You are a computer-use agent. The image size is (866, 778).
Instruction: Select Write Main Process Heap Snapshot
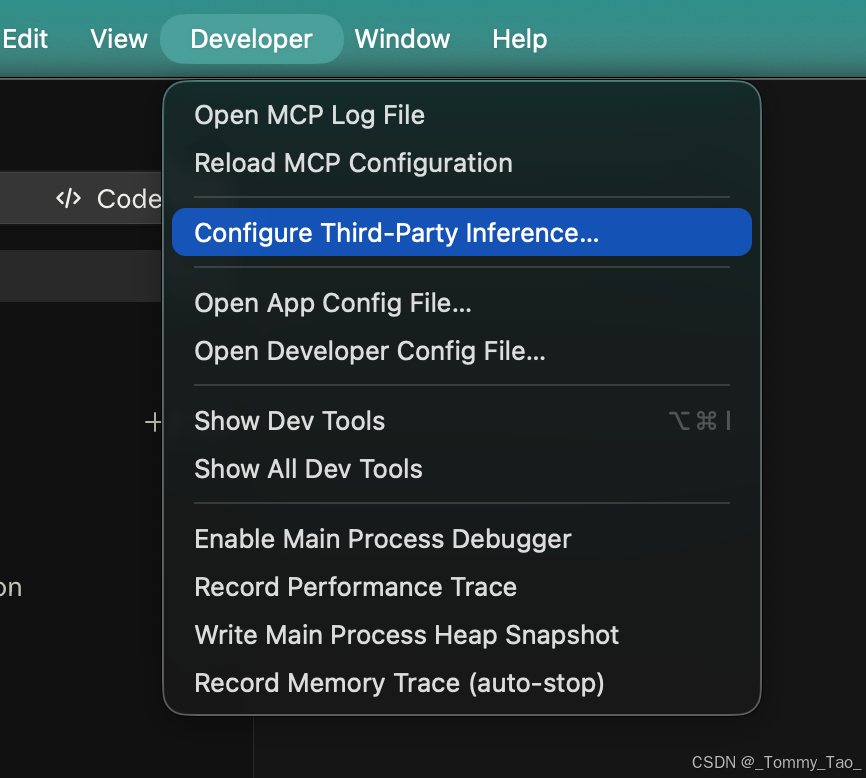462,635
